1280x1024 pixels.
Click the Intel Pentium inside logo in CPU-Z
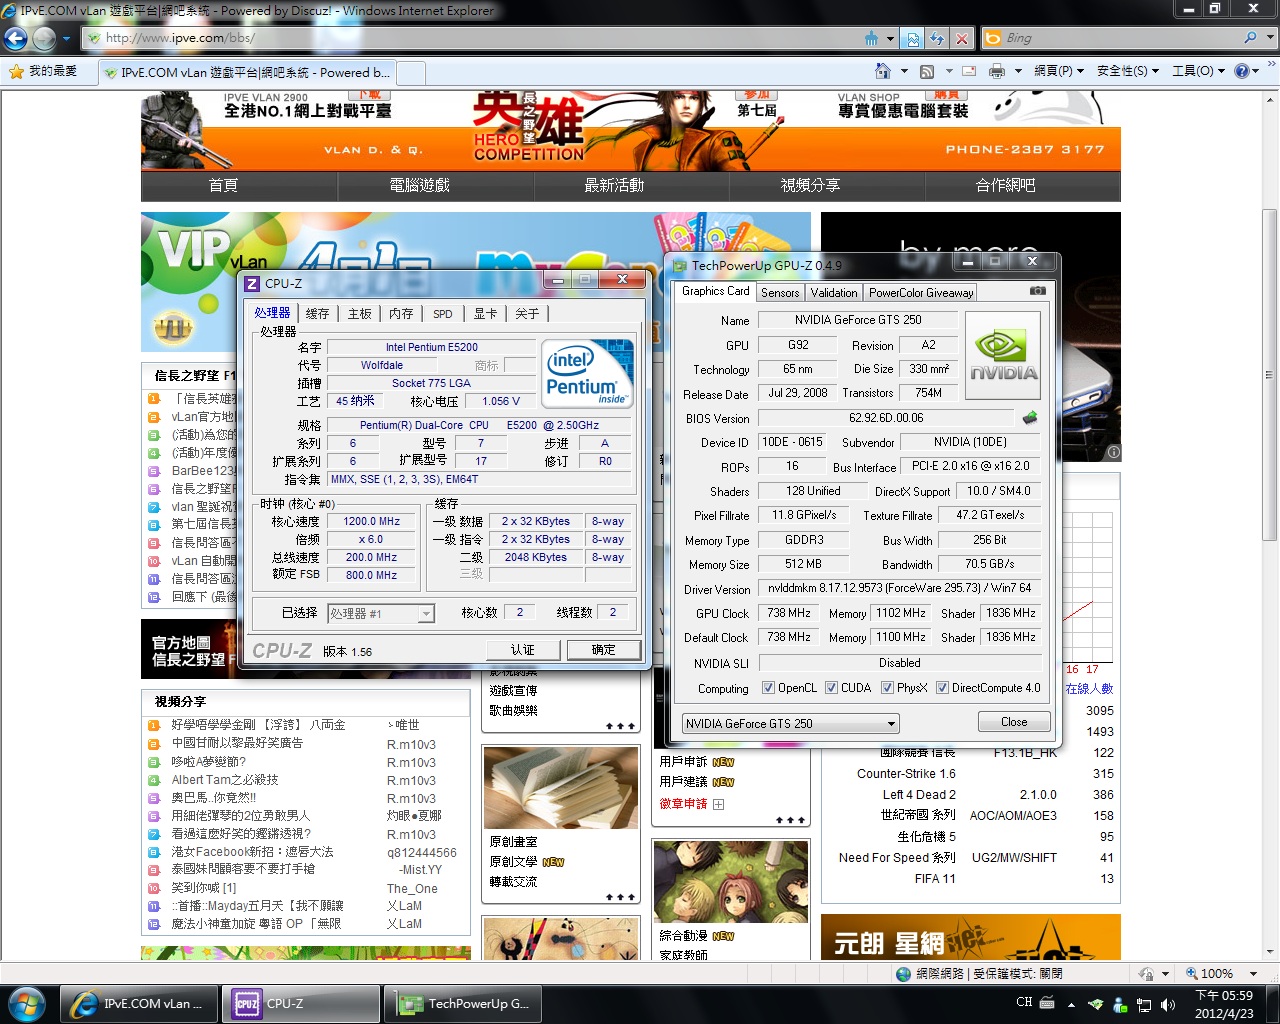tap(587, 373)
